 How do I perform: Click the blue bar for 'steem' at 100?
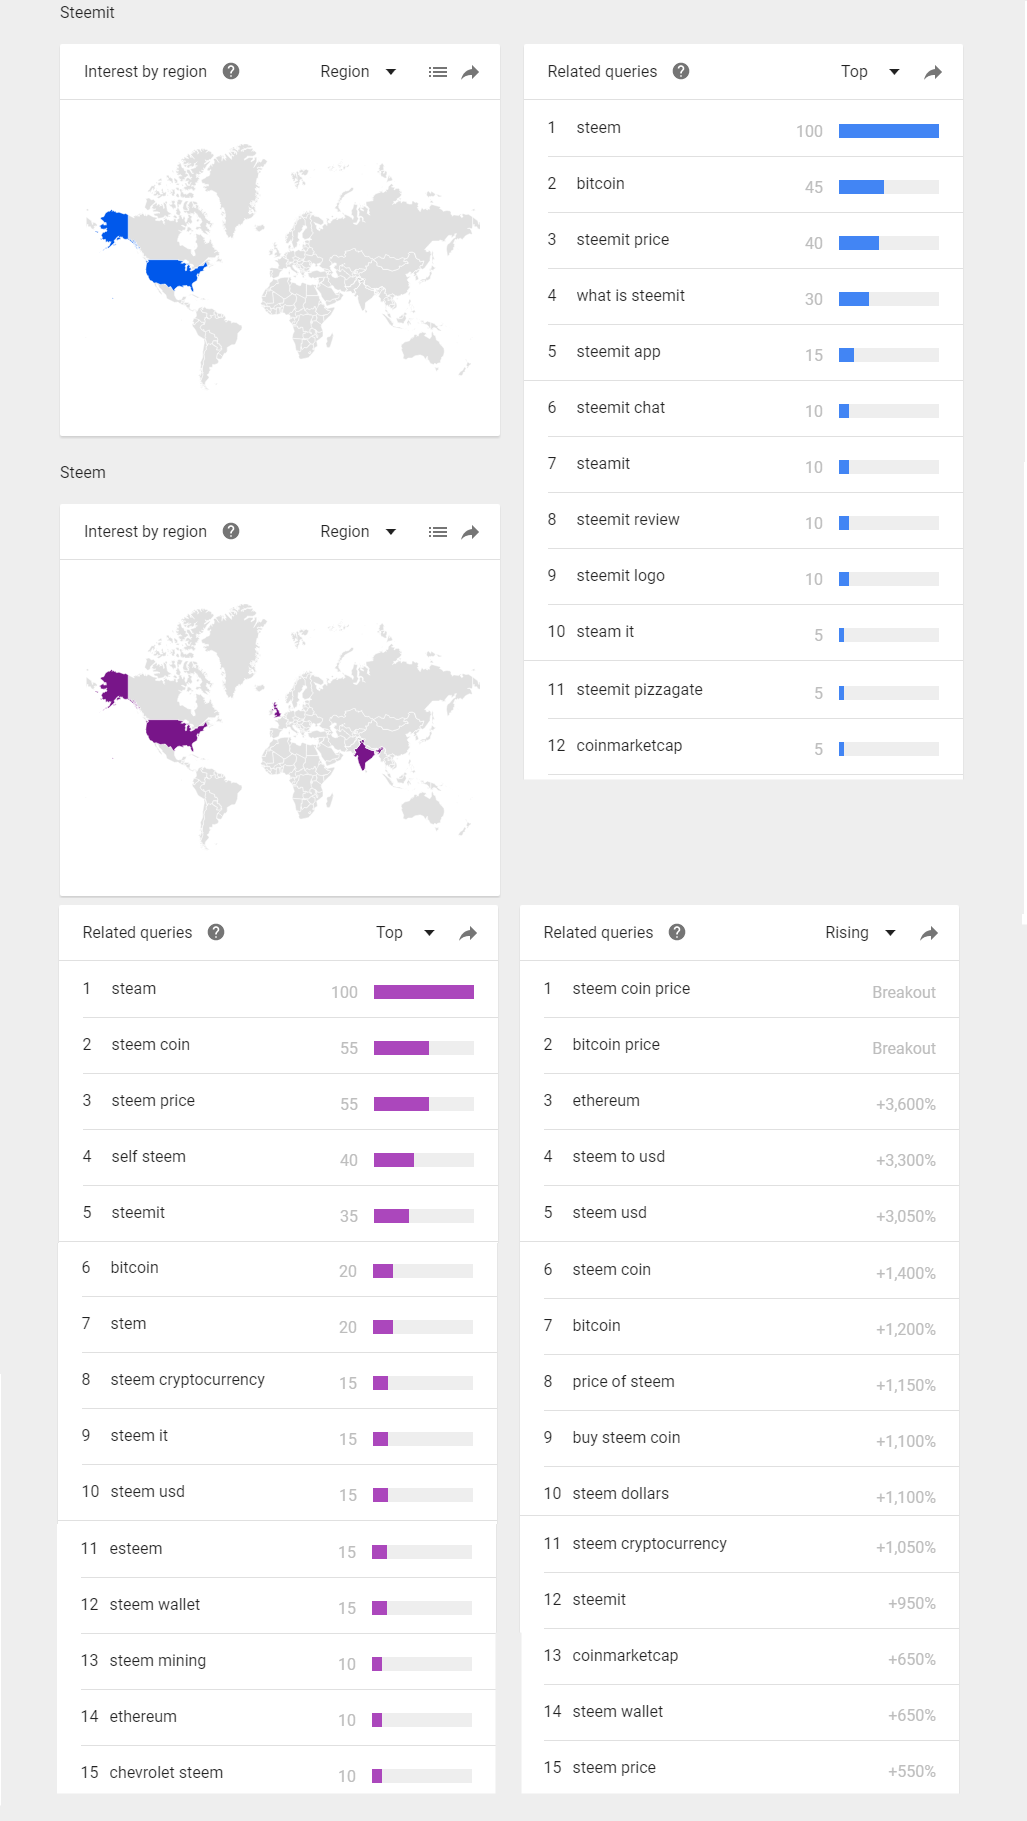pyautogui.click(x=889, y=131)
